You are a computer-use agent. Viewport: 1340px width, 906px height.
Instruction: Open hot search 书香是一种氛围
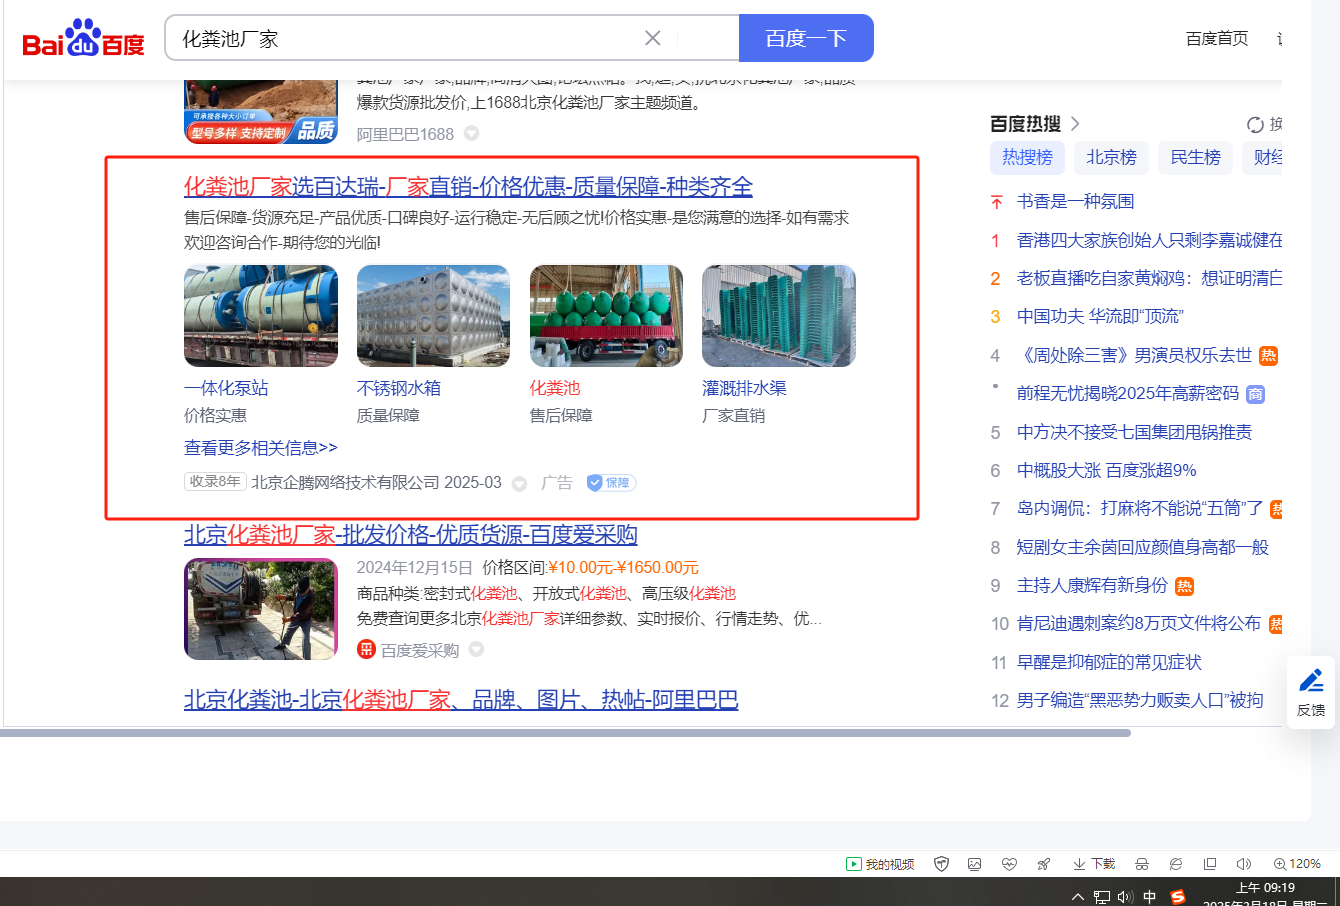[x=1076, y=202]
